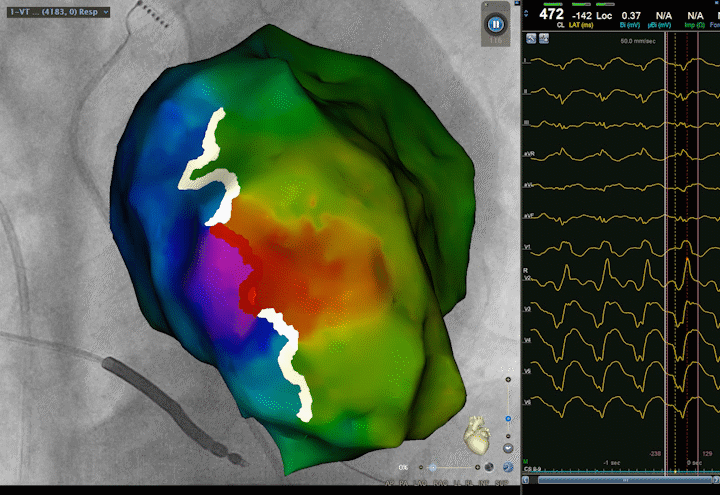Click the aVR lead label
This screenshot has width=720, height=495.
(529, 154)
